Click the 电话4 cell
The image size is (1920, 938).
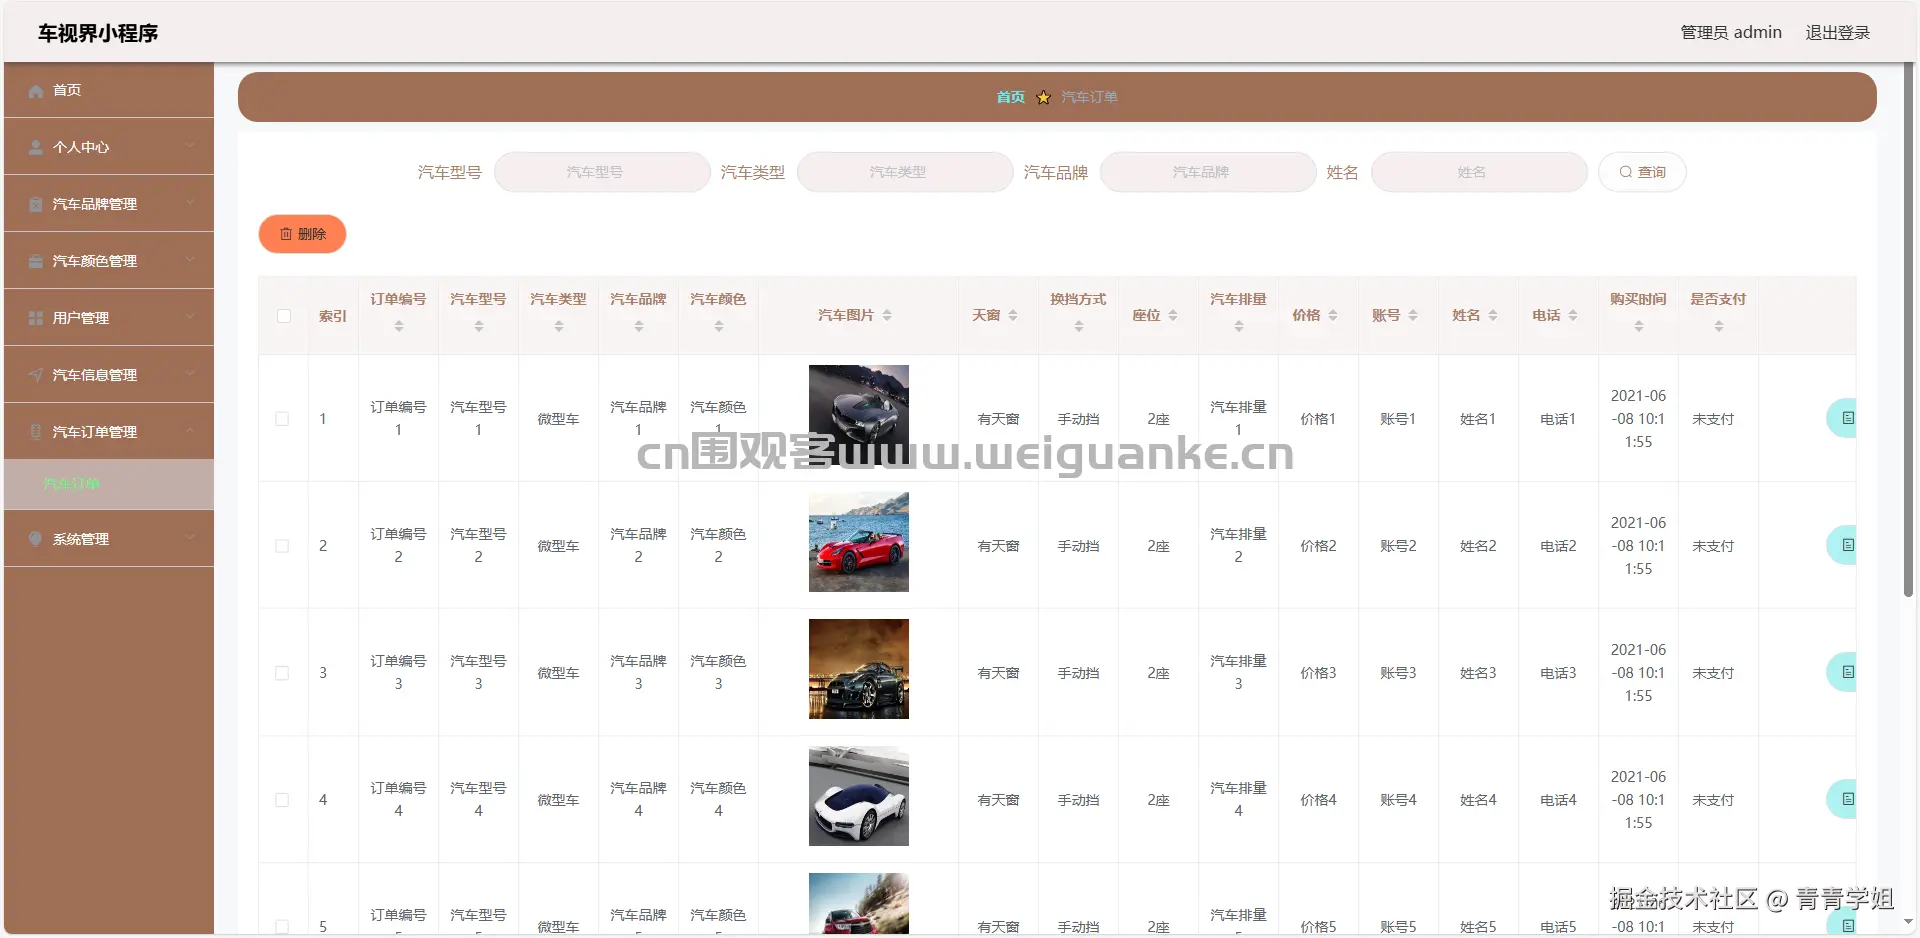pos(1558,800)
